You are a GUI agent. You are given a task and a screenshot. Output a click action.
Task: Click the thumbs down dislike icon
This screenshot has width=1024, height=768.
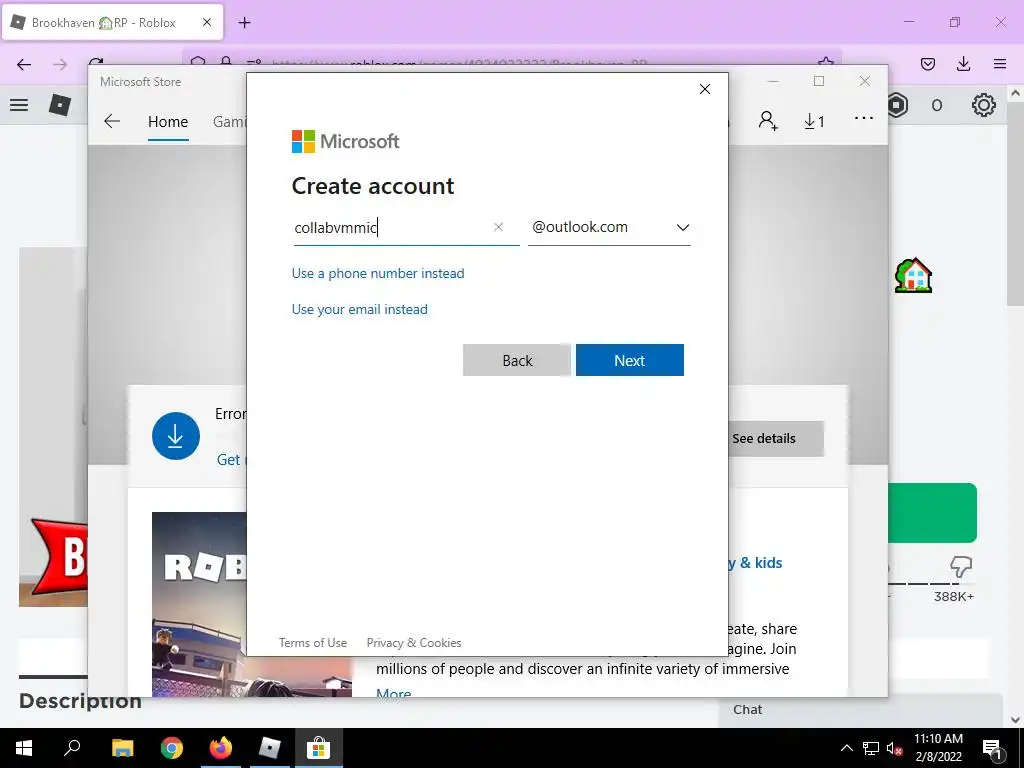(961, 566)
